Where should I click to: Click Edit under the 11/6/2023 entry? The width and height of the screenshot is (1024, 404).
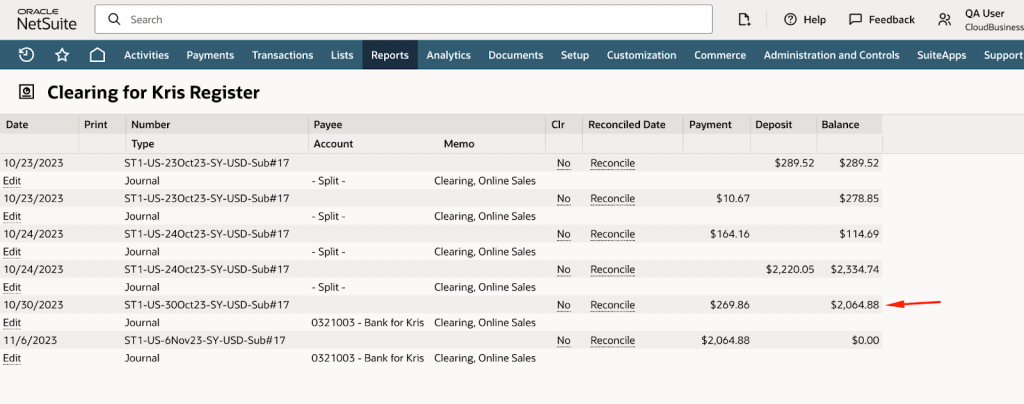click(12, 358)
